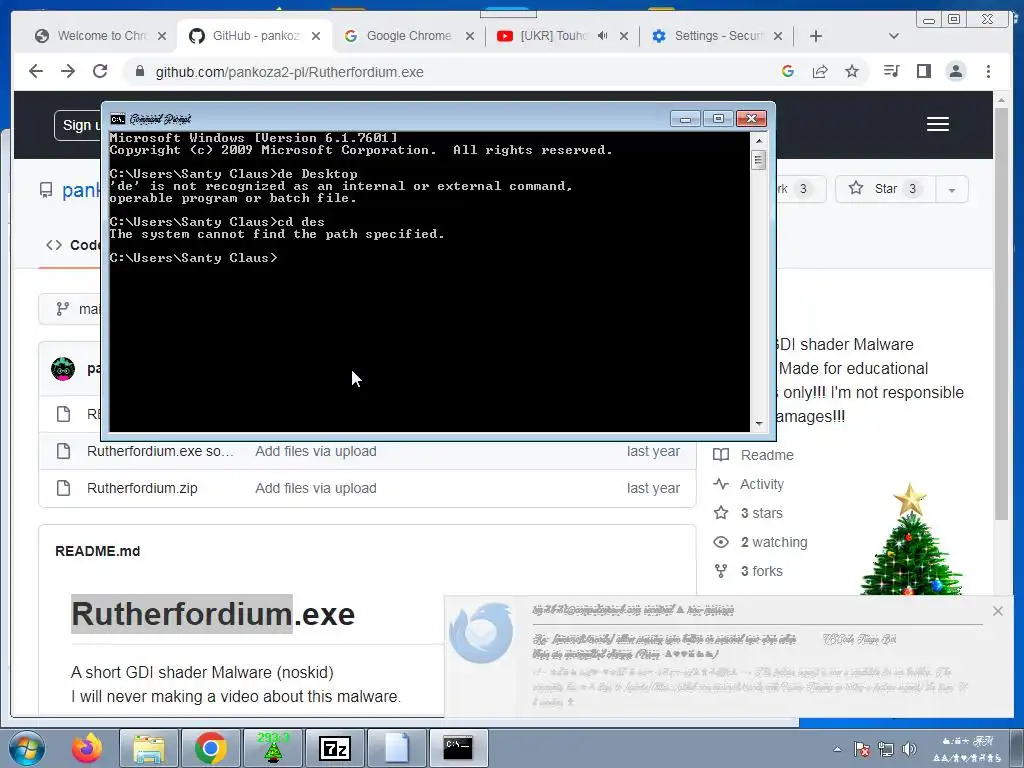Open Chrome profile avatar
Viewport: 1024px width, 768px height.
[x=955, y=71]
